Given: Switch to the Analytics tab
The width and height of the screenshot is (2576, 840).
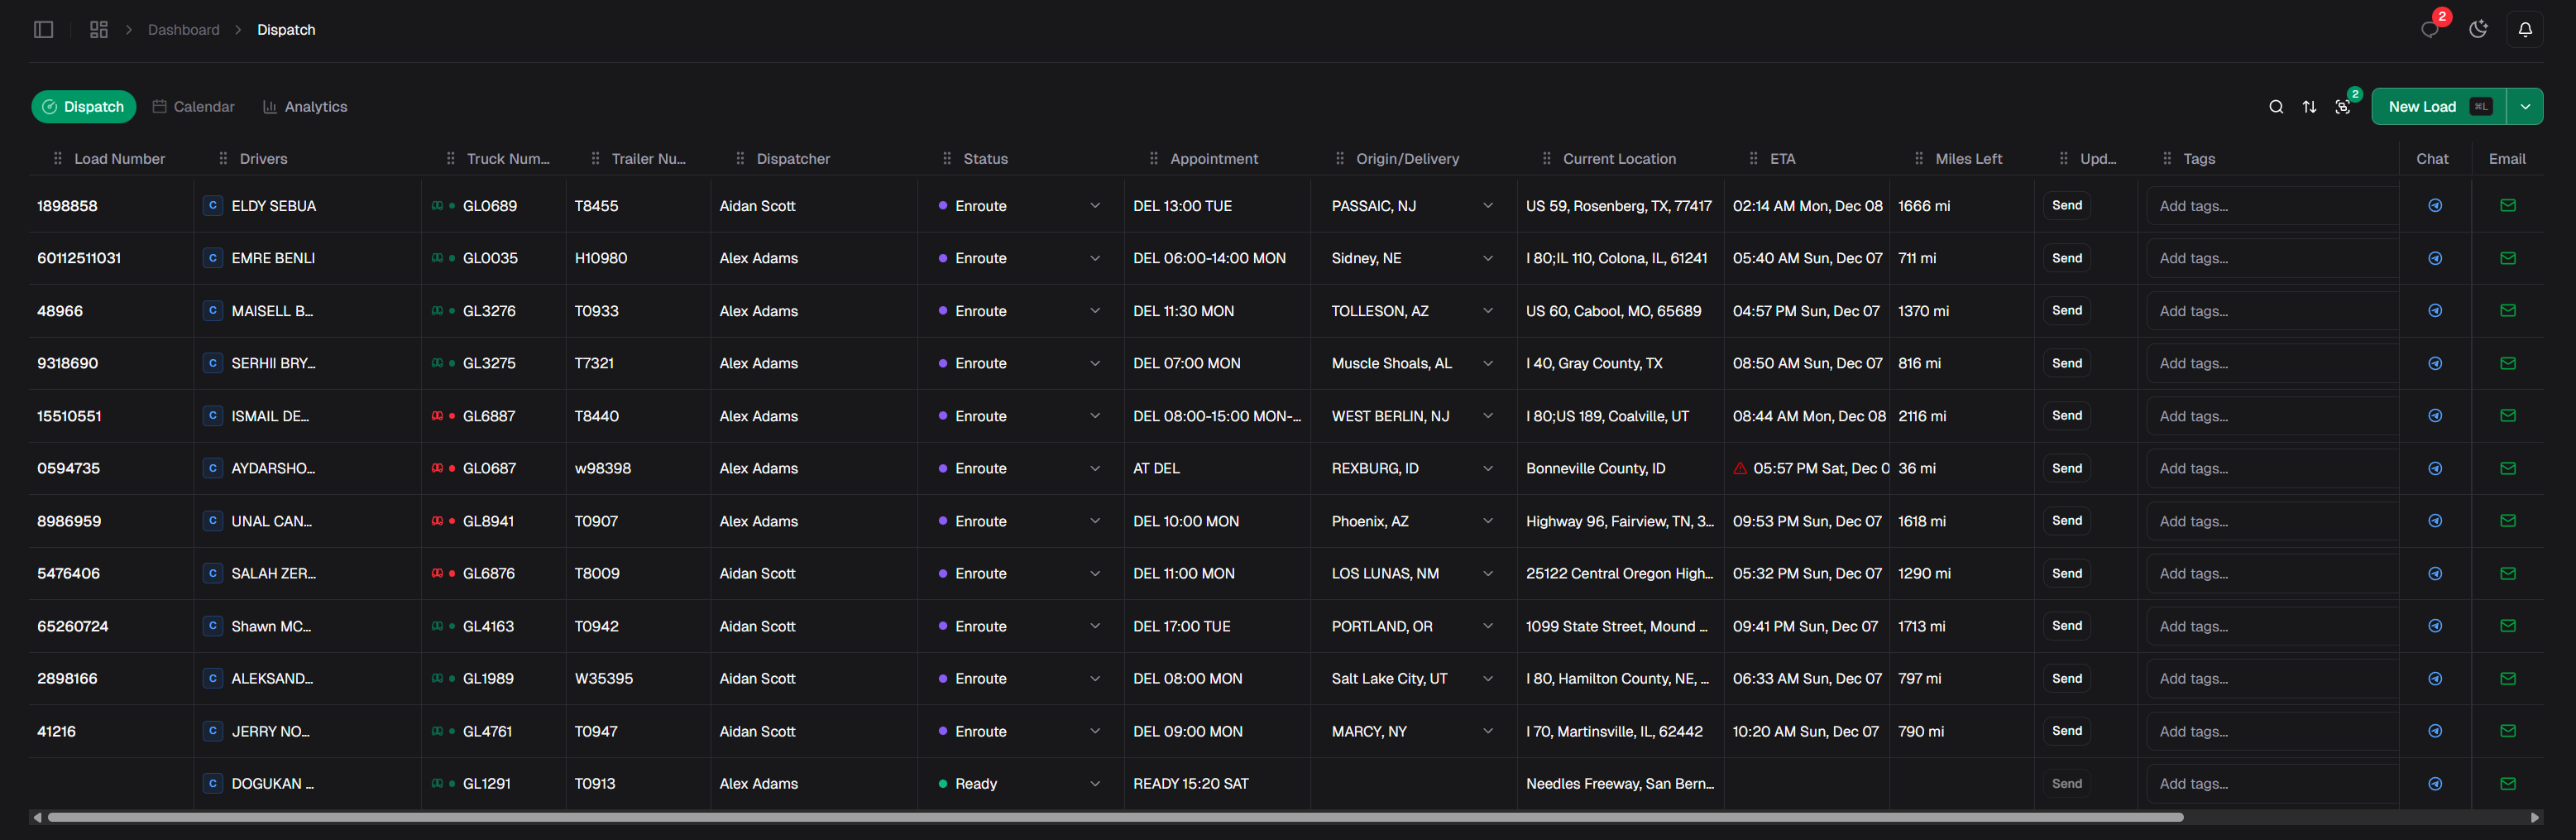Looking at the screenshot, I should [x=305, y=106].
